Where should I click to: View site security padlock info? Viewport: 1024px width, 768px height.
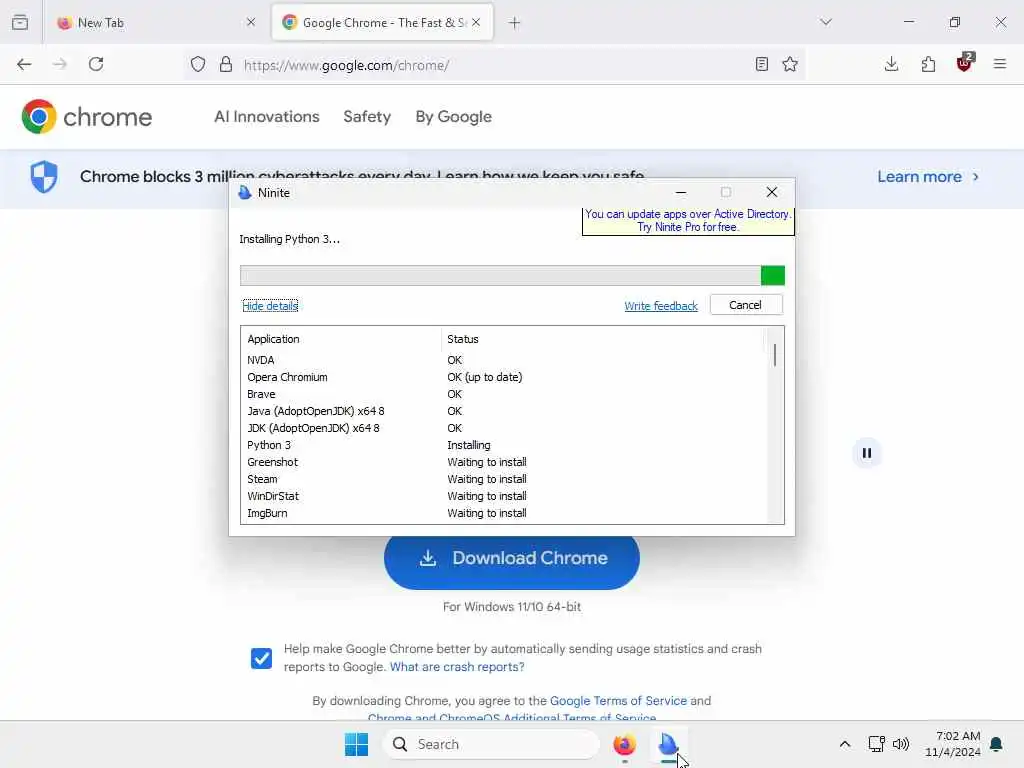(x=226, y=64)
